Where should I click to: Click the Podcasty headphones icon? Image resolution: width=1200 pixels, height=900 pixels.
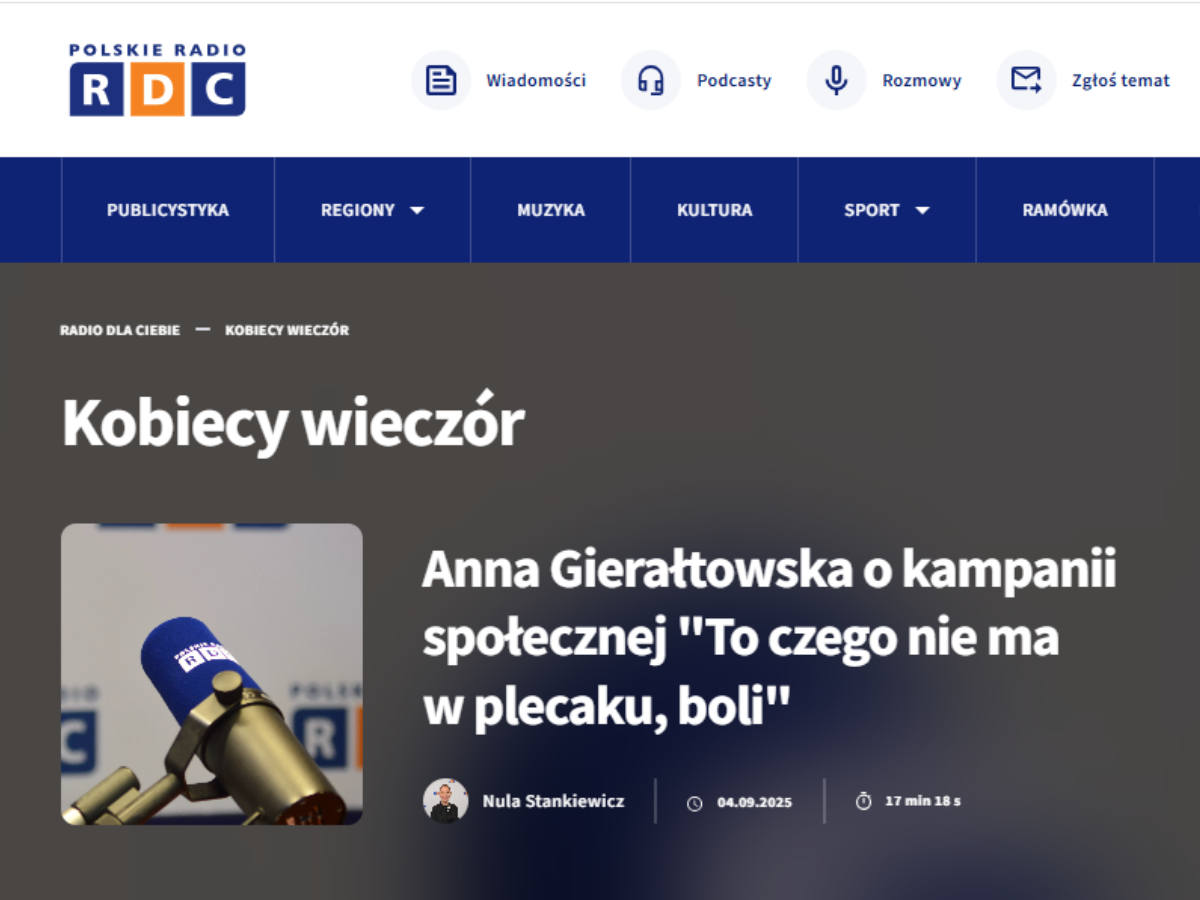coord(651,80)
